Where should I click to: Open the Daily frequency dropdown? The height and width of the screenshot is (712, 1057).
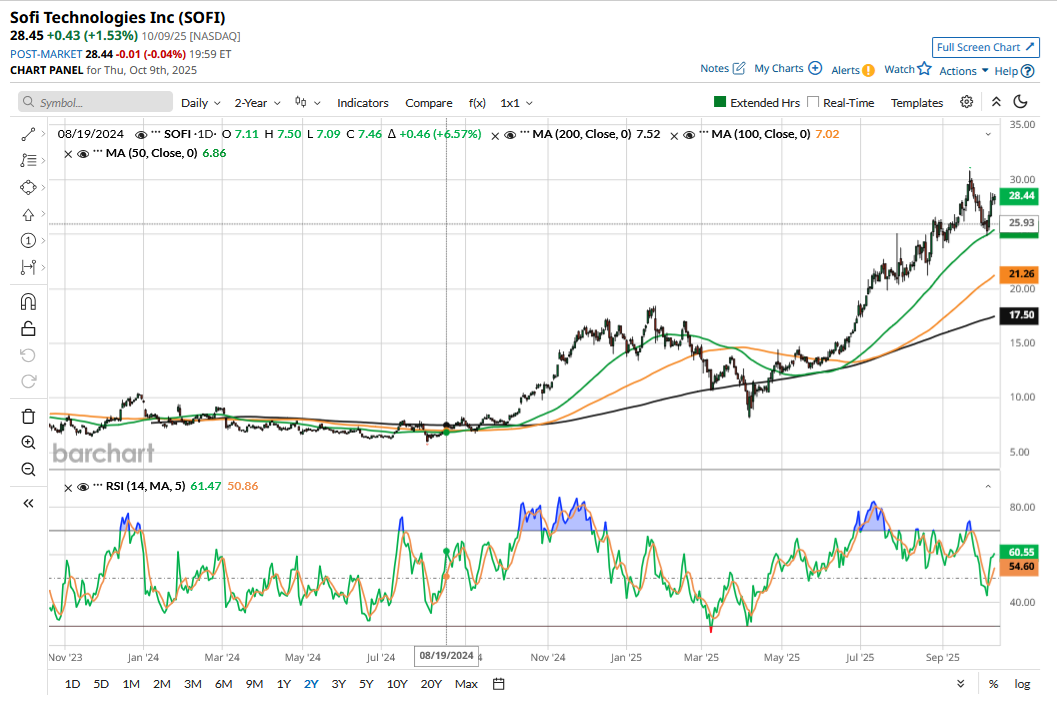click(x=201, y=103)
